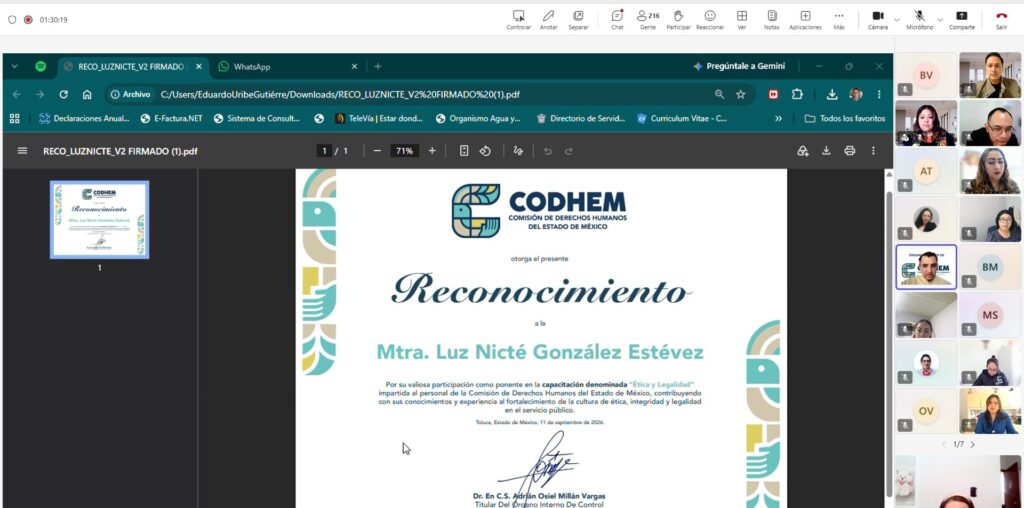Open Aplicaciones in Teams toolbar
The width and height of the screenshot is (1024, 508).
(x=805, y=19)
